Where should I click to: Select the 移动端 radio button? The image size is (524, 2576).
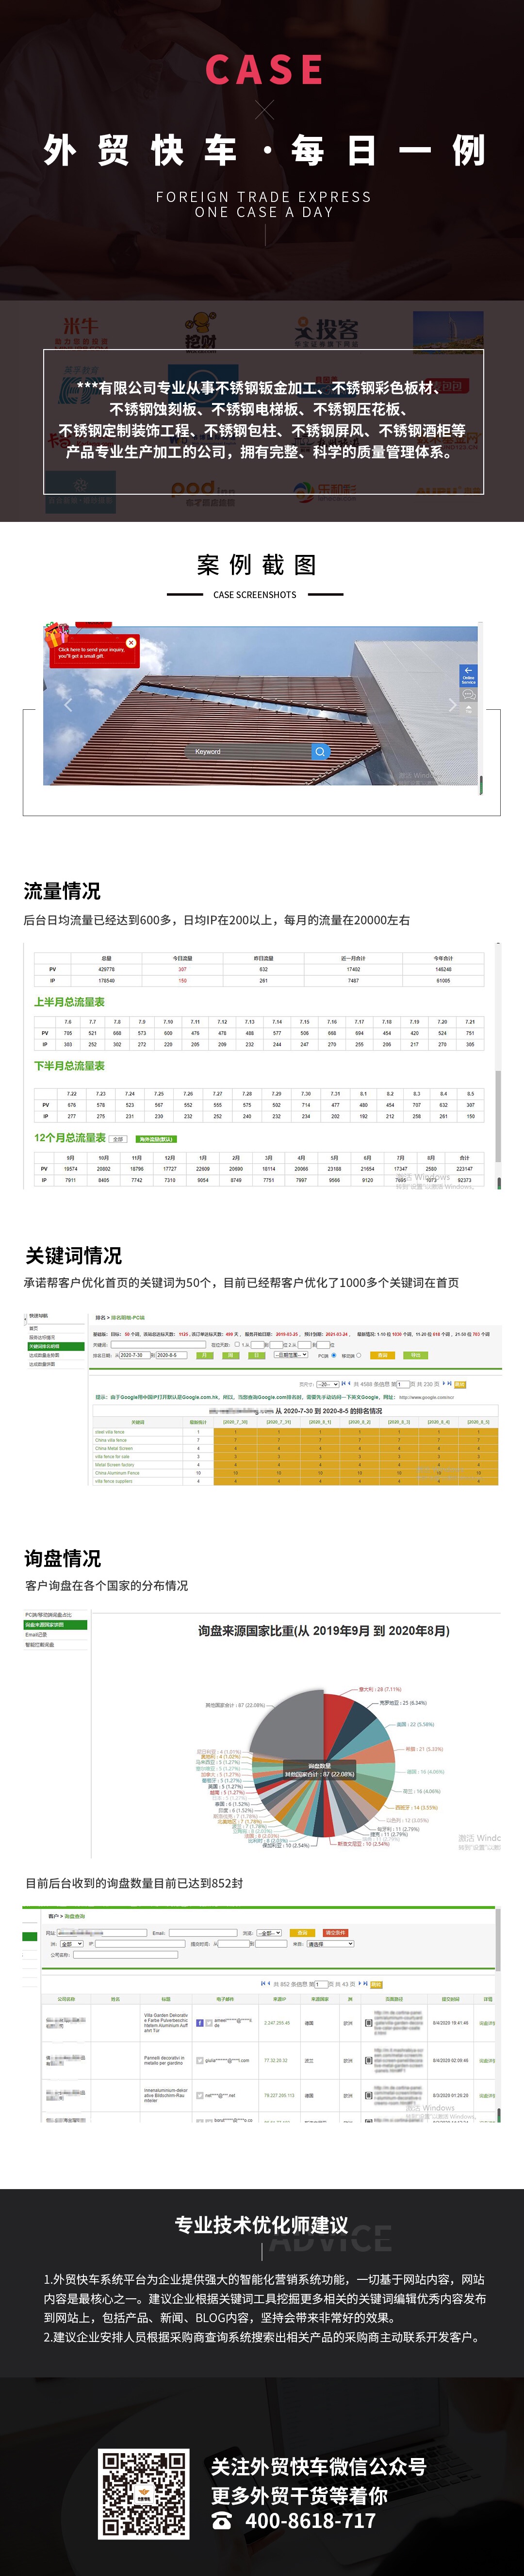pyautogui.click(x=359, y=1355)
